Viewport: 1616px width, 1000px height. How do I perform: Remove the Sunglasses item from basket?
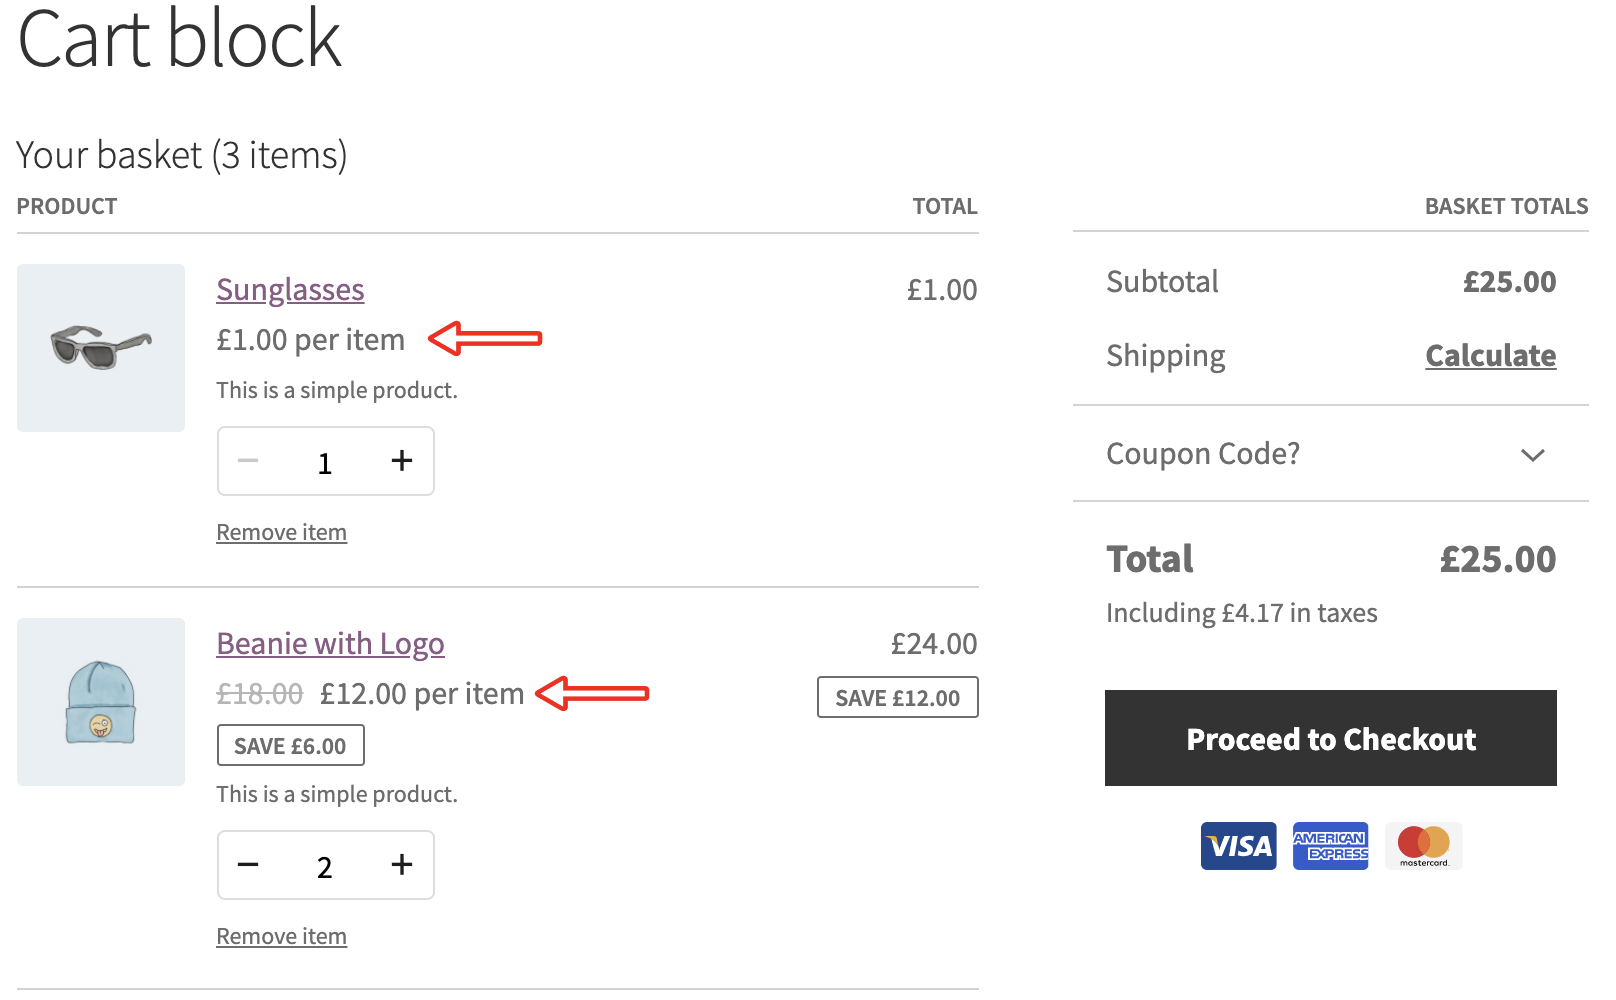click(x=281, y=531)
